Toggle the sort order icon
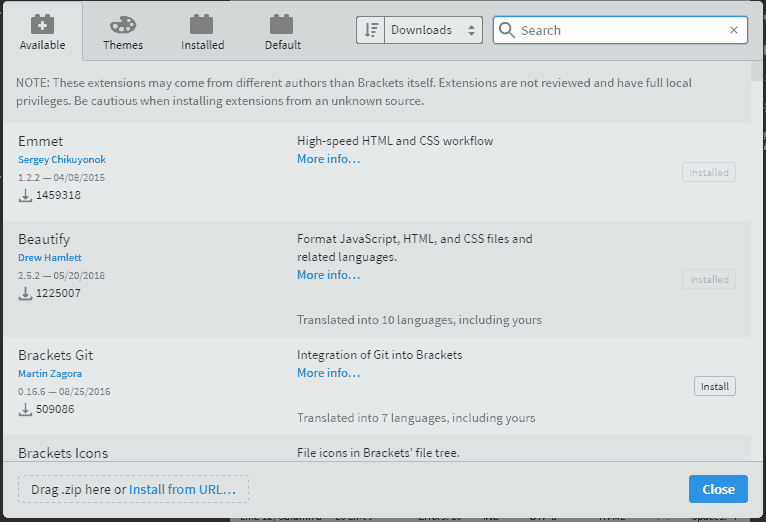766x522 pixels. 371,30
